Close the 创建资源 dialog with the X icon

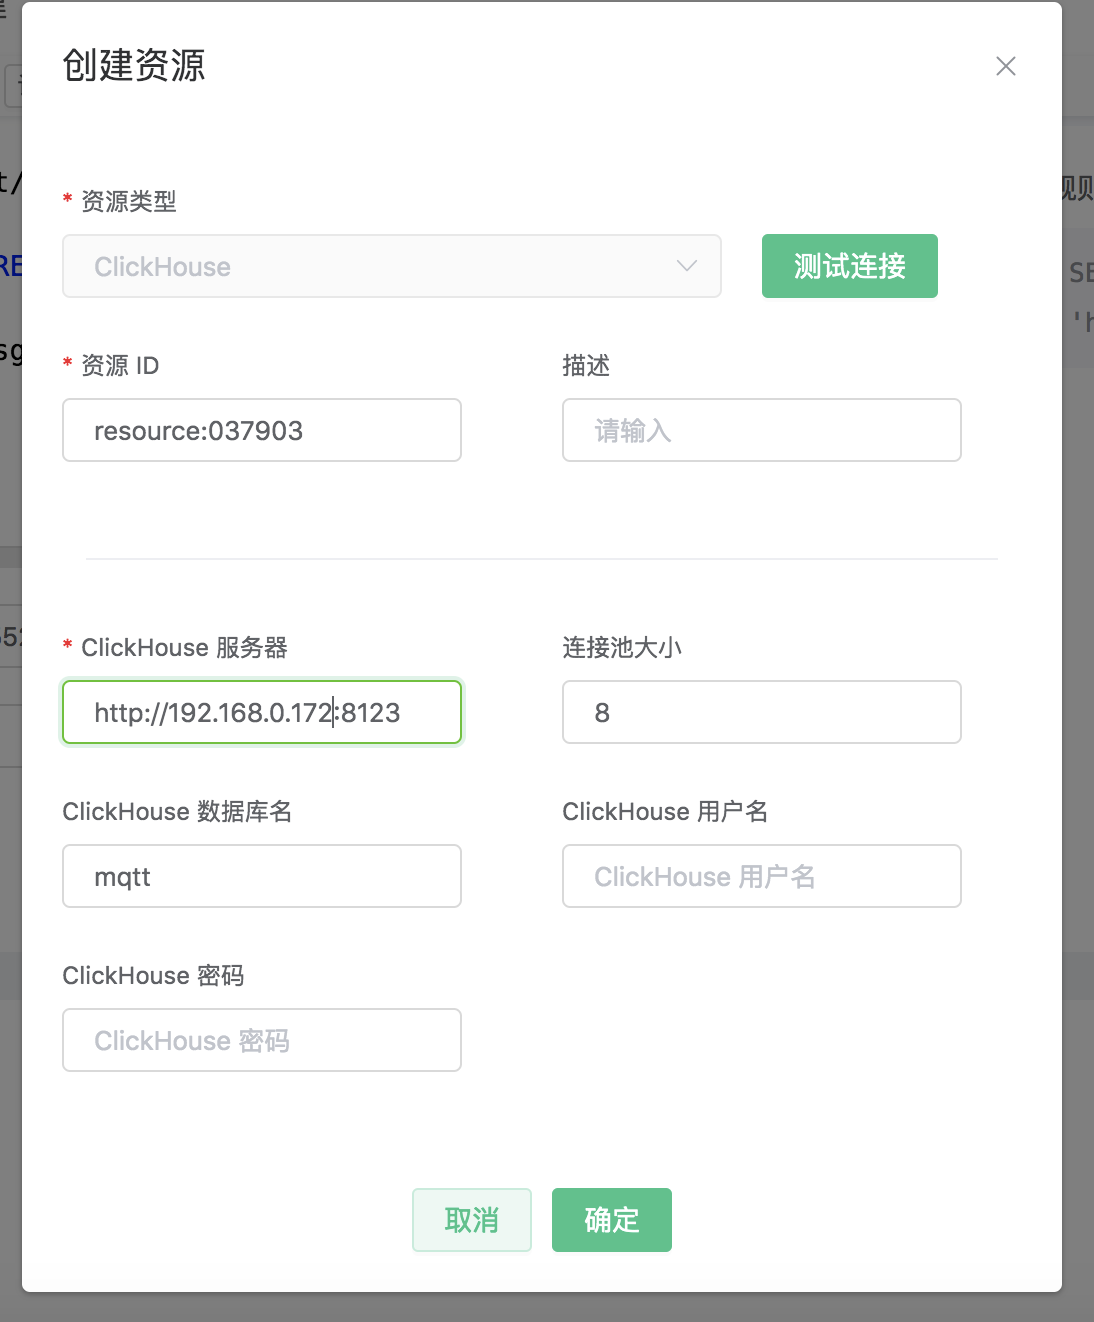pos(1005,66)
